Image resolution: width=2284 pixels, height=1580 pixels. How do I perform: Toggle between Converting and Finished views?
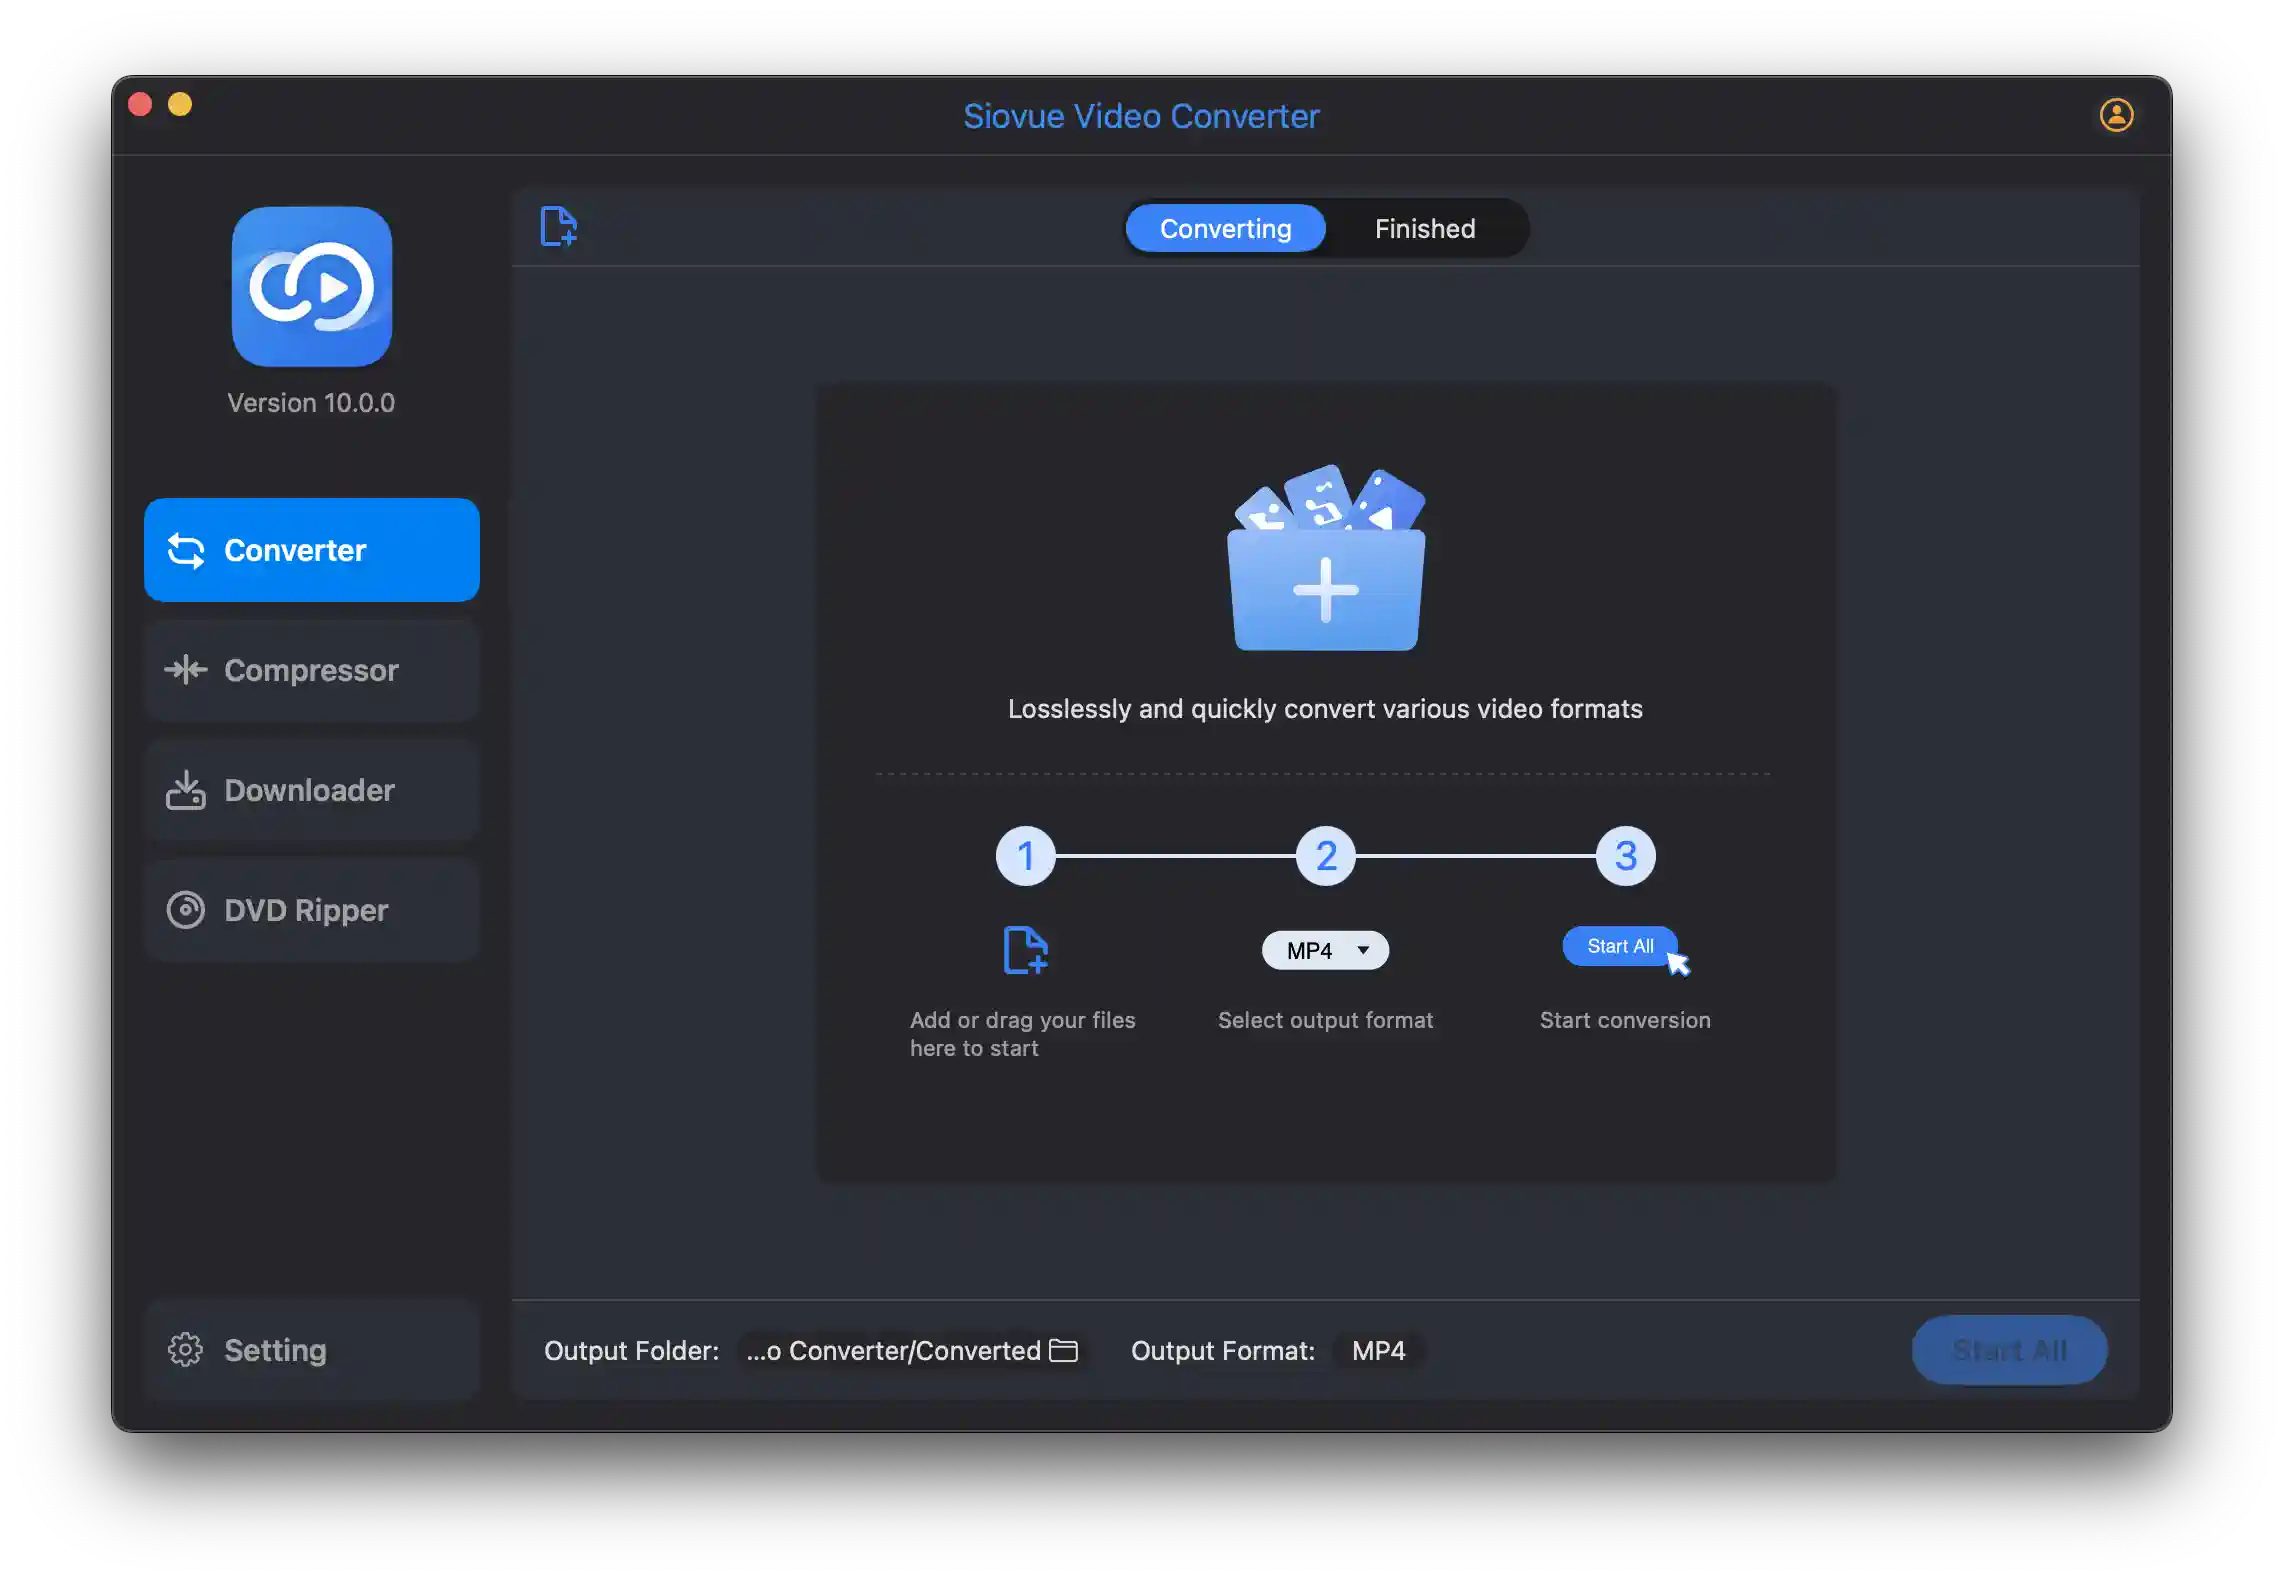tap(1324, 227)
